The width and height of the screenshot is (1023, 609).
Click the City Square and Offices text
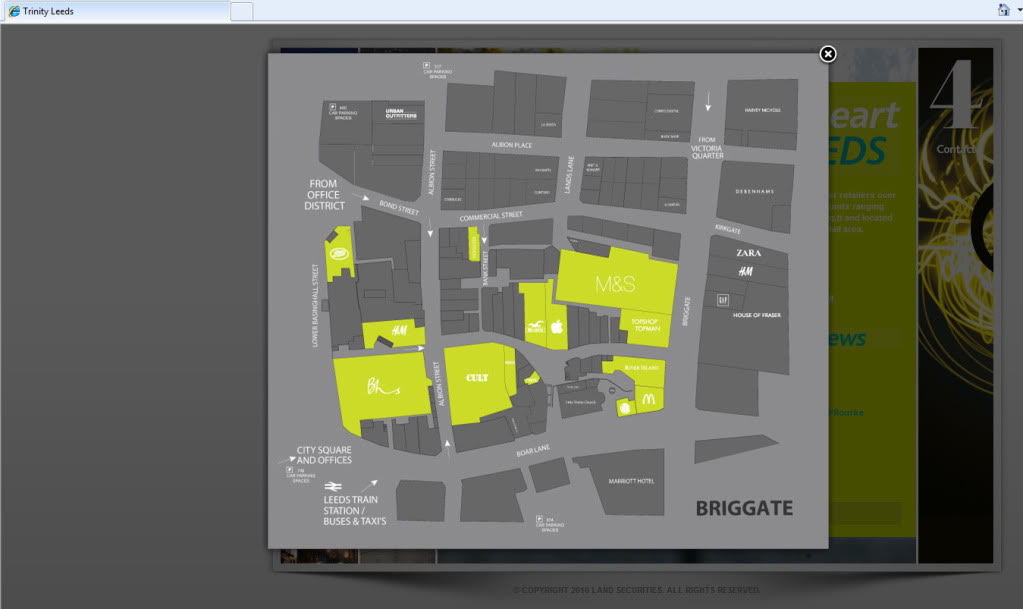(324, 455)
